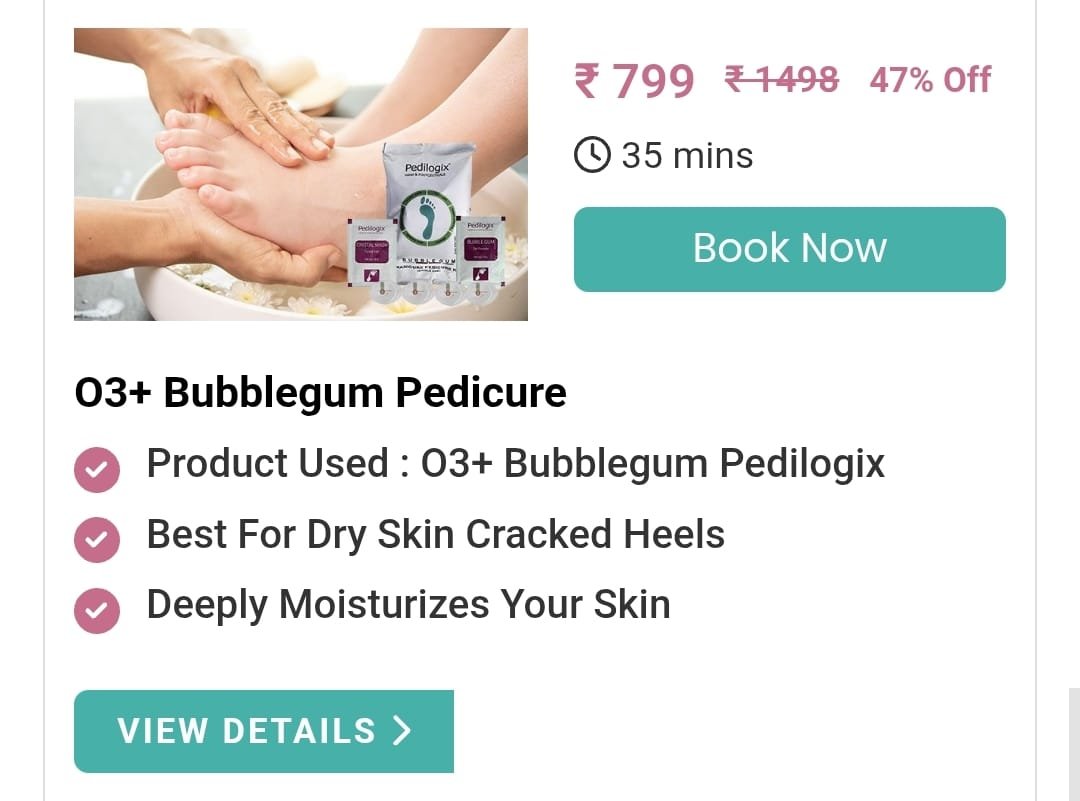This screenshot has width=1080, height=801.
Task: Open View Details for Bubblegum Pedicure
Action: [264, 731]
